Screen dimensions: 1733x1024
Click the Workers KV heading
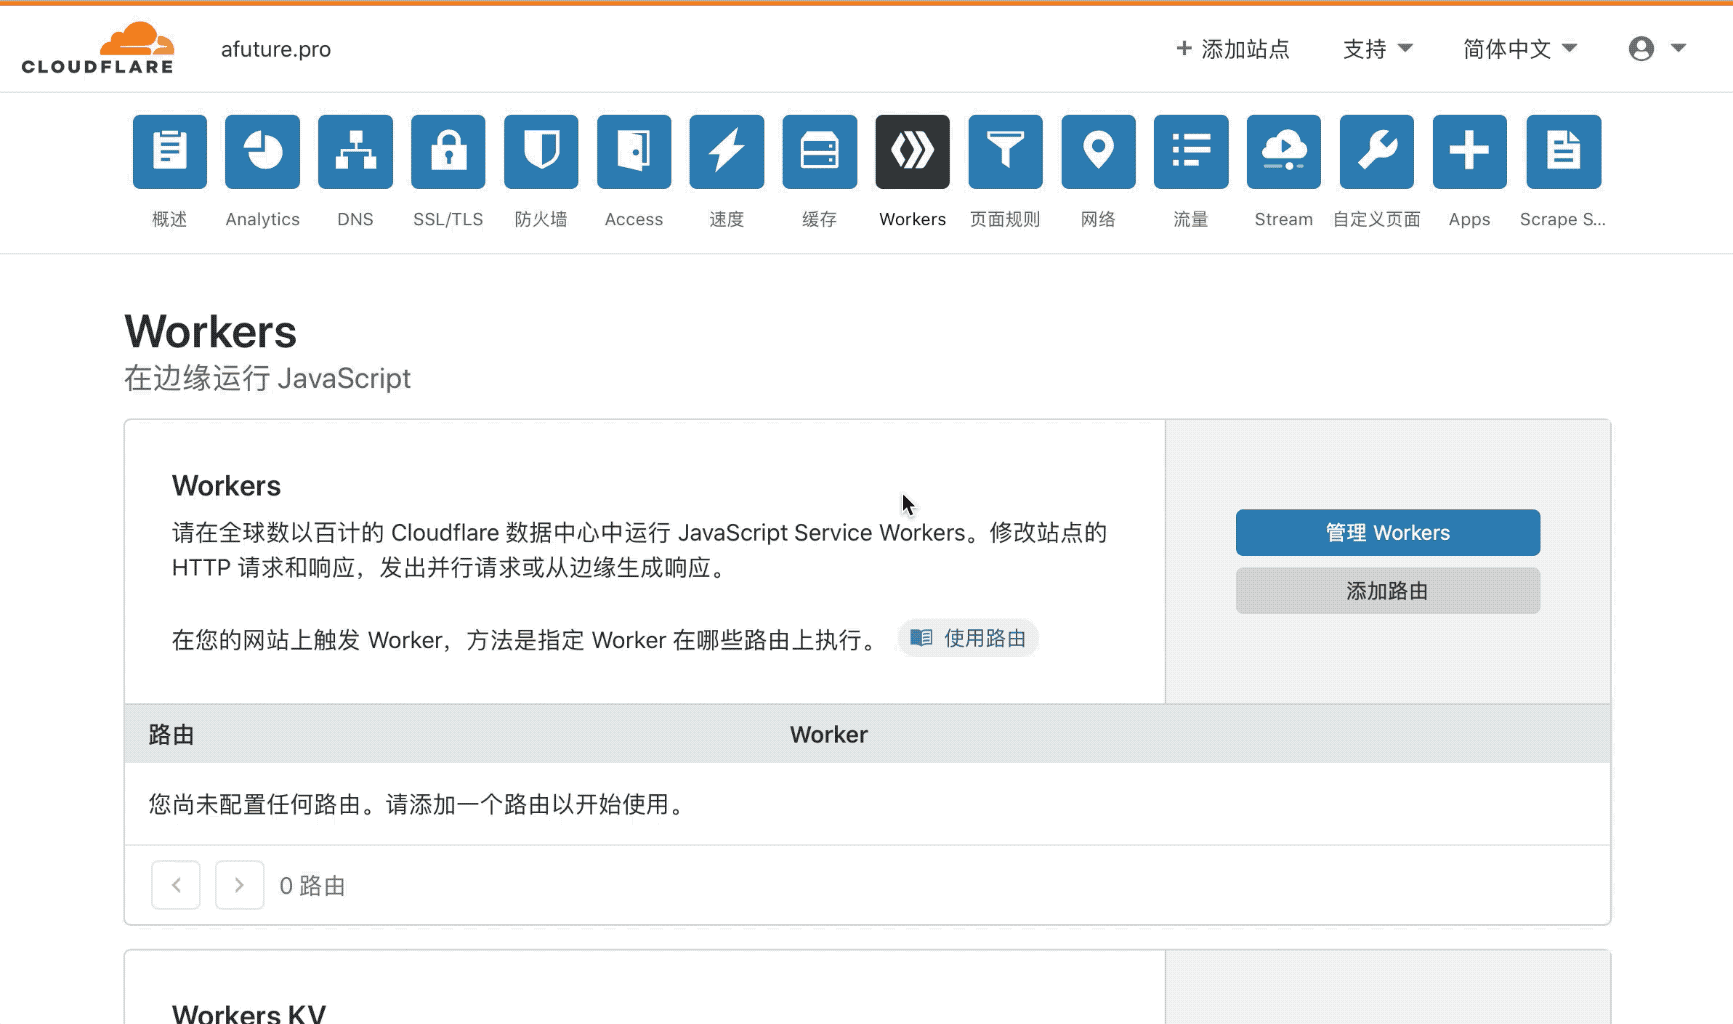tap(249, 1013)
